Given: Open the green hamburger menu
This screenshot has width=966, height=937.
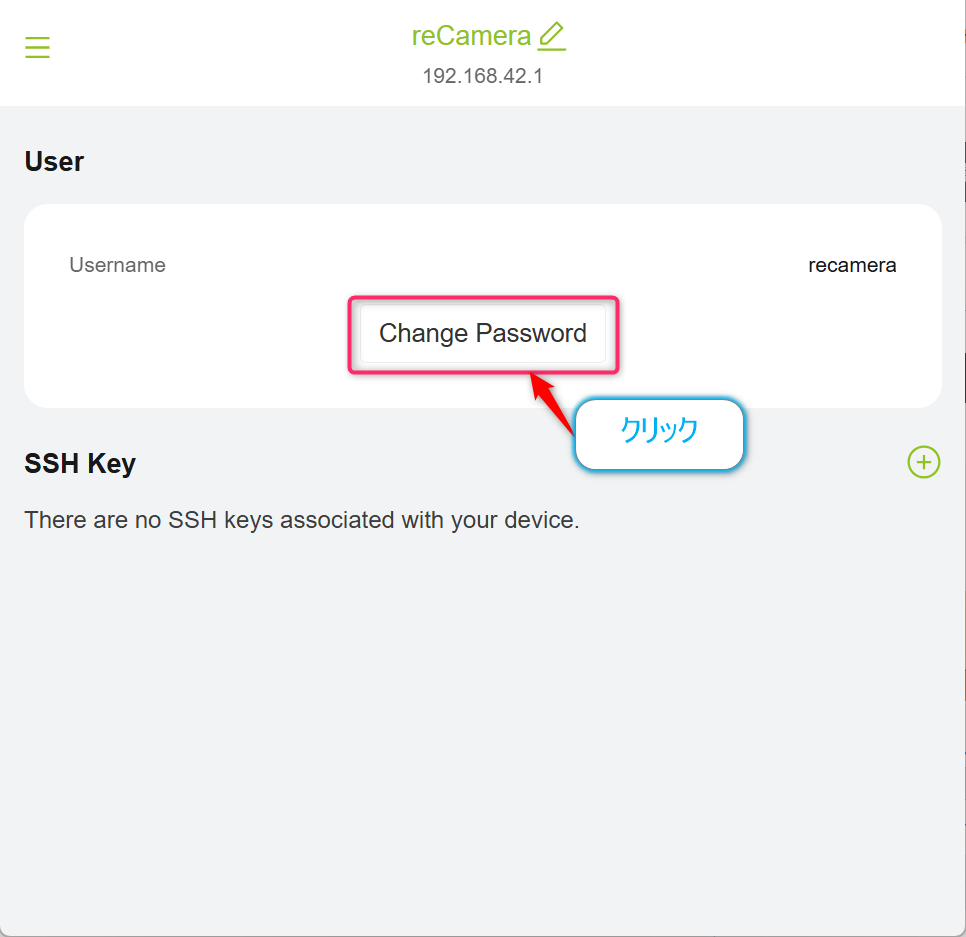Looking at the screenshot, I should click(37, 47).
